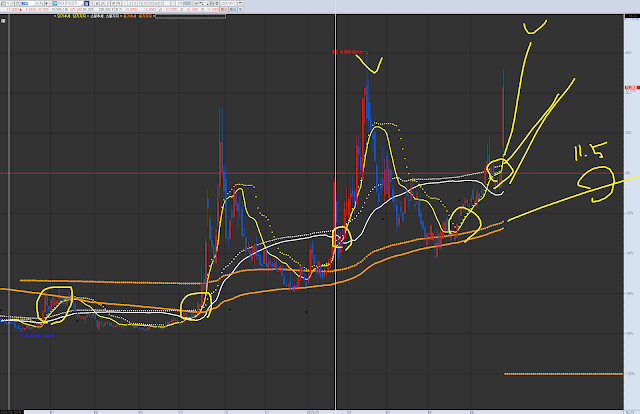Click the pink button in the second toolbar row
The height and width of the screenshot is (414, 640).
(x=224, y=9)
